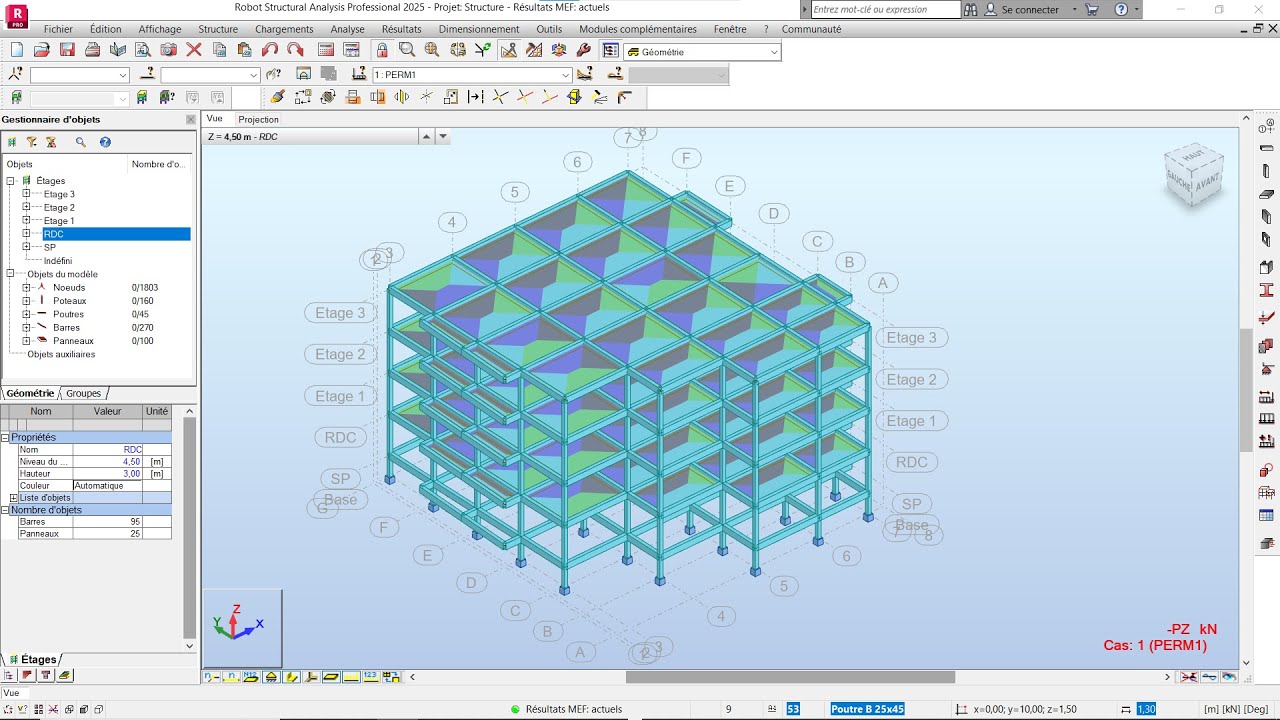Move work plane up with arrow button
This screenshot has height=720, width=1280.
[x=426, y=136]
